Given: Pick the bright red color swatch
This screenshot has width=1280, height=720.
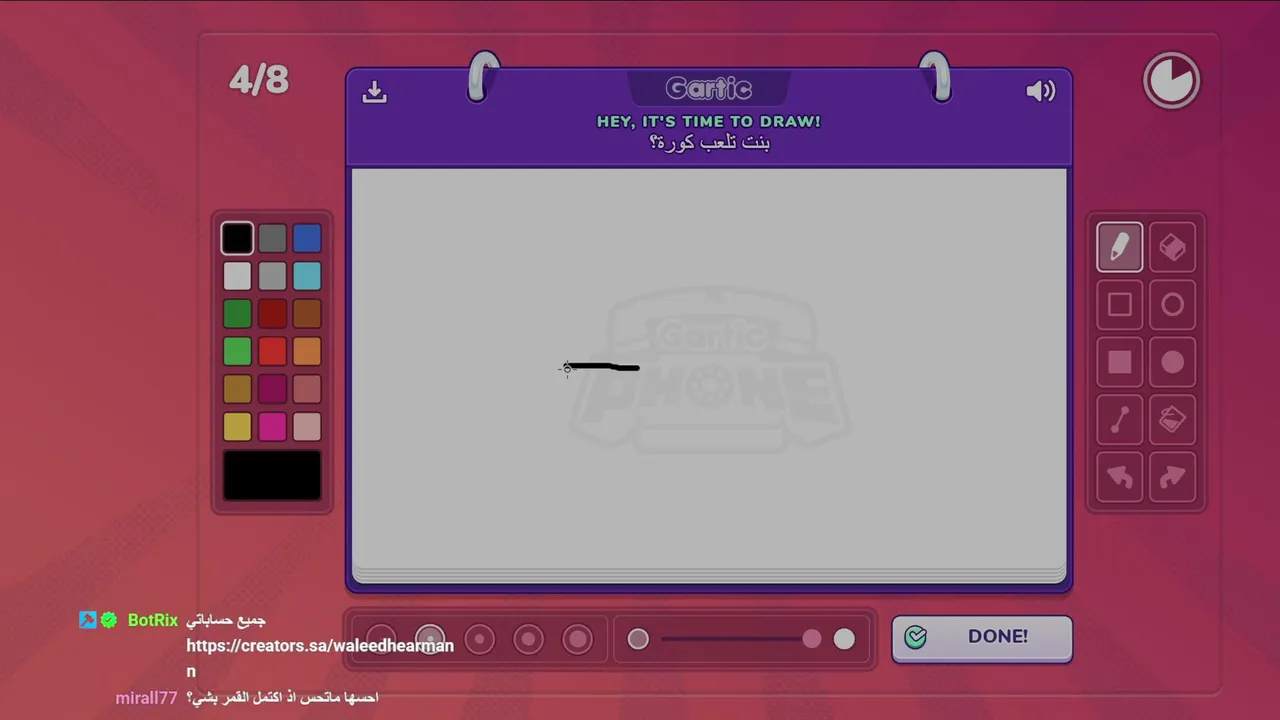Looking at the screenshot, I should tap(272, 351).
